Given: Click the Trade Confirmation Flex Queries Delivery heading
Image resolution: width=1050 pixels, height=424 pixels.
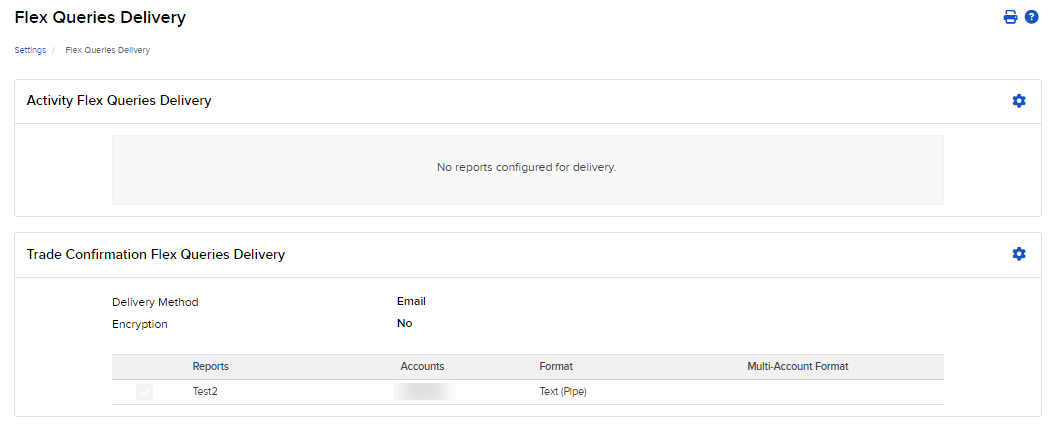Looking at the screenshot, I should tap(156, 255).
